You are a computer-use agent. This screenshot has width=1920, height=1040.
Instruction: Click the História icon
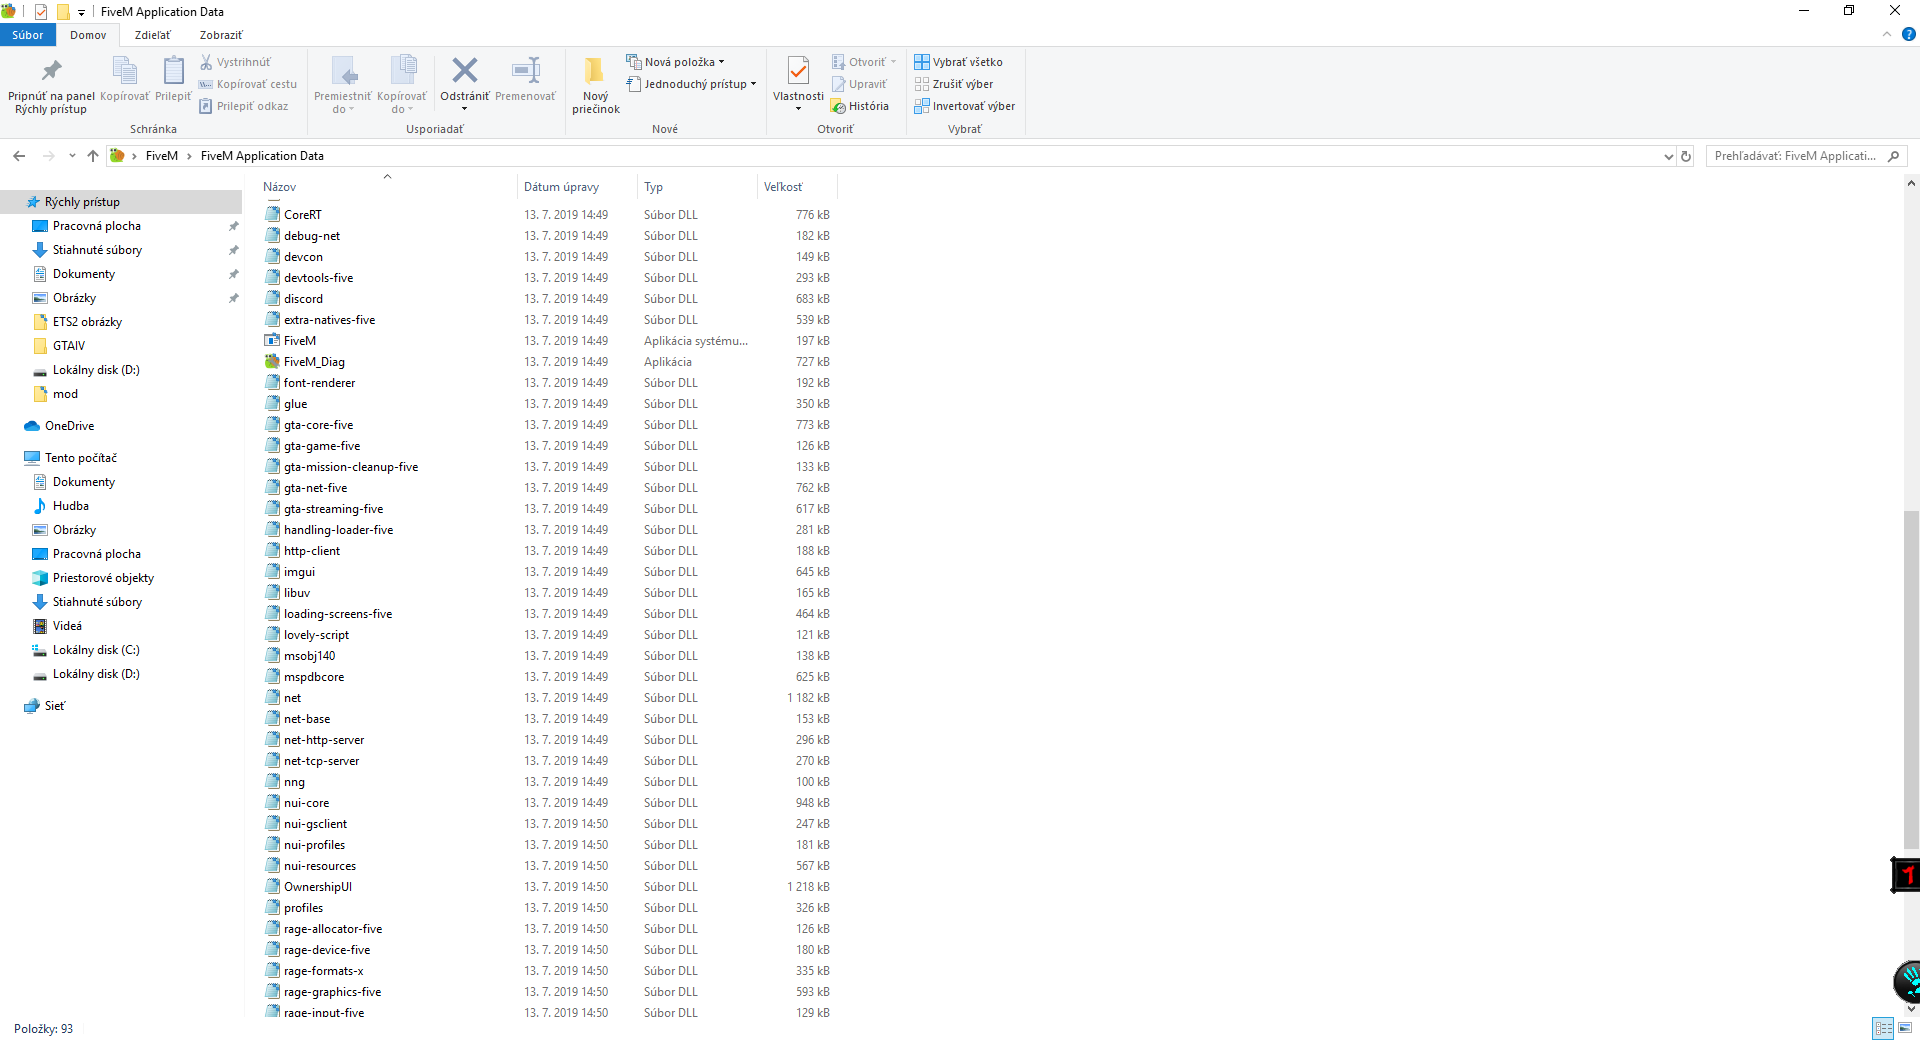(861, 106)
